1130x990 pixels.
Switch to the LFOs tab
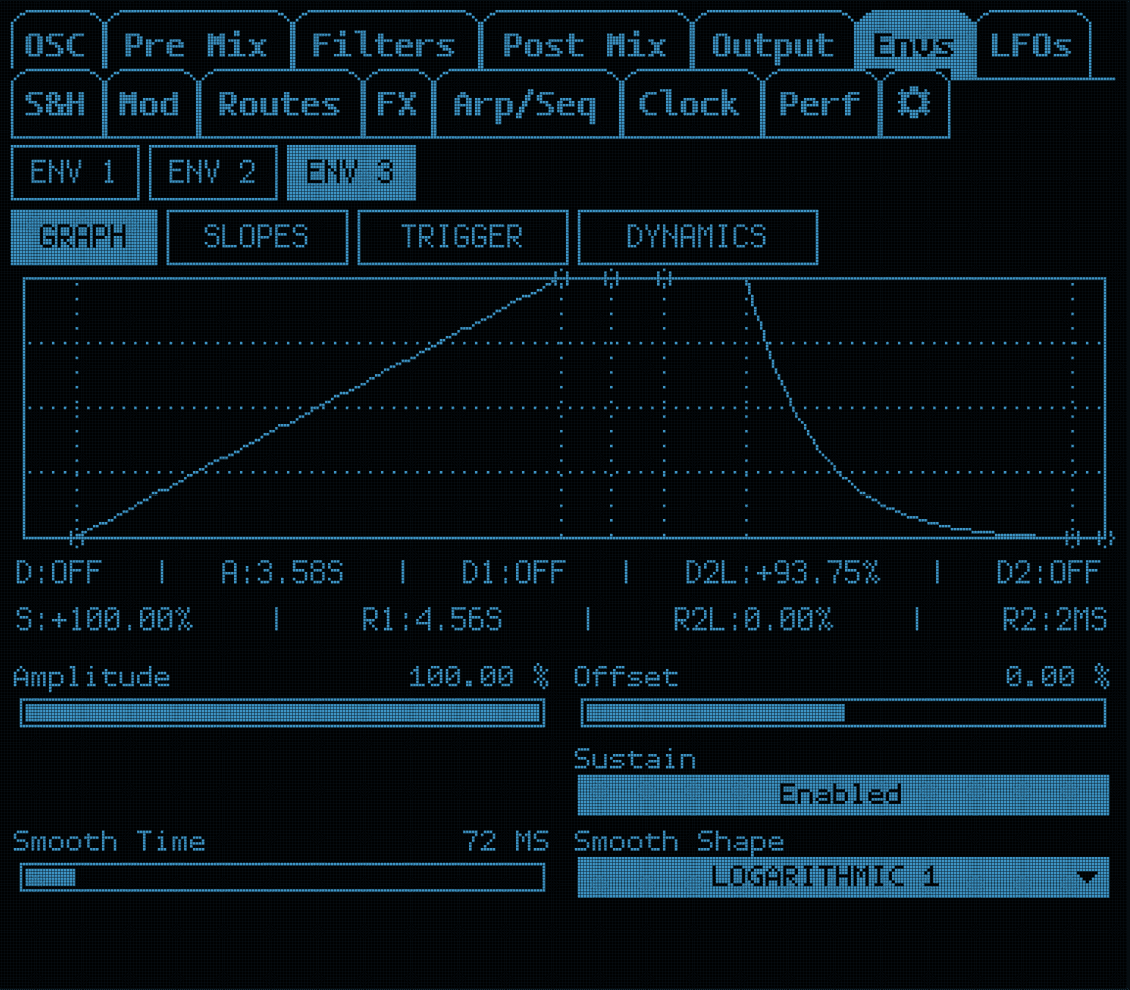coord(1032,46)
